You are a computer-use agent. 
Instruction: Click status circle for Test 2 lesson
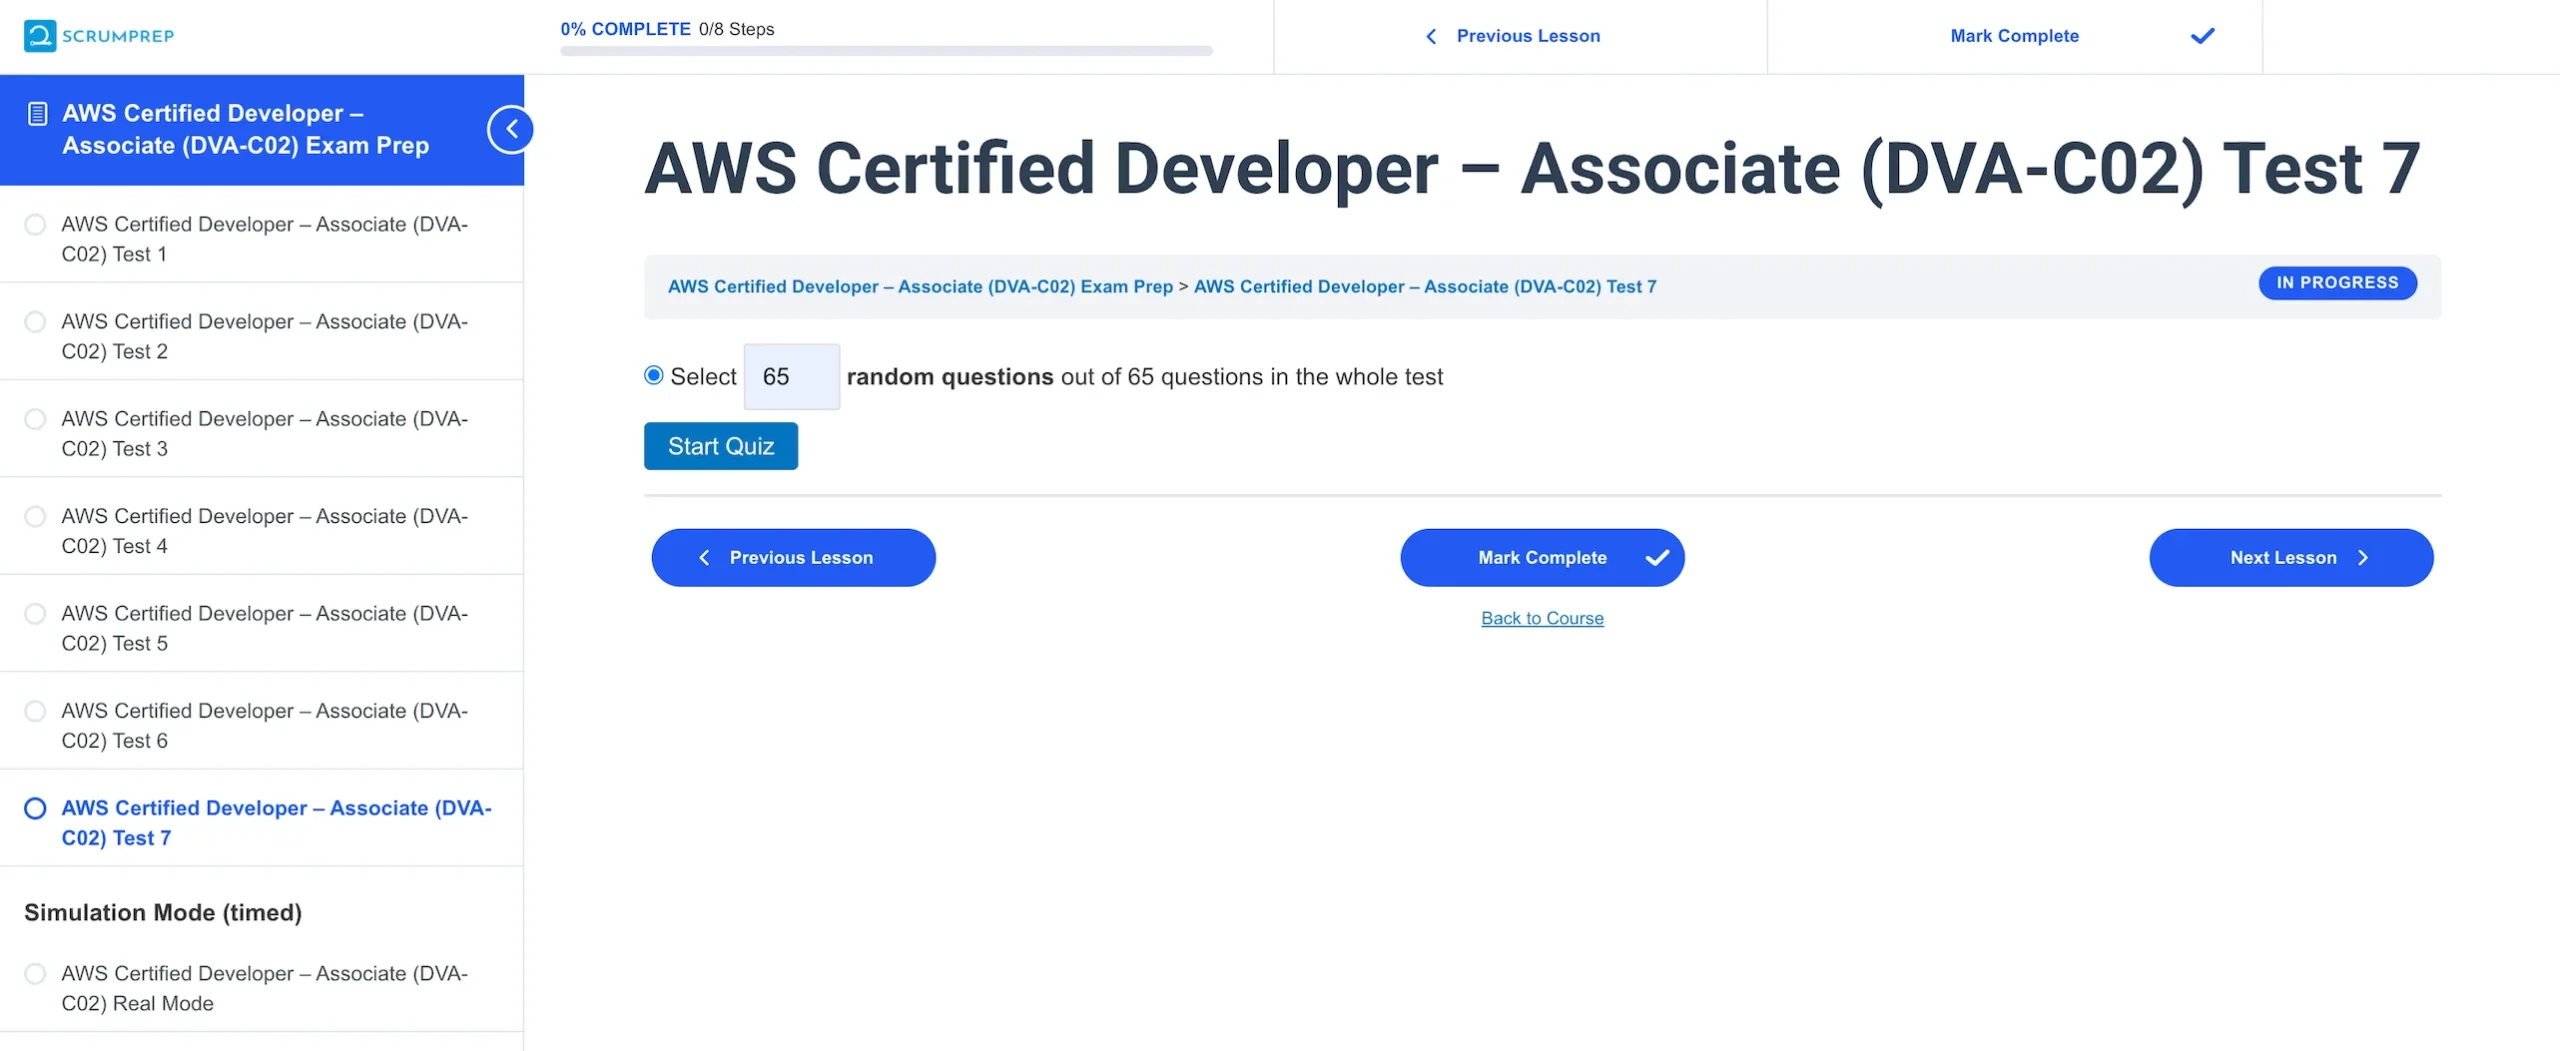[x=35, y=322]
